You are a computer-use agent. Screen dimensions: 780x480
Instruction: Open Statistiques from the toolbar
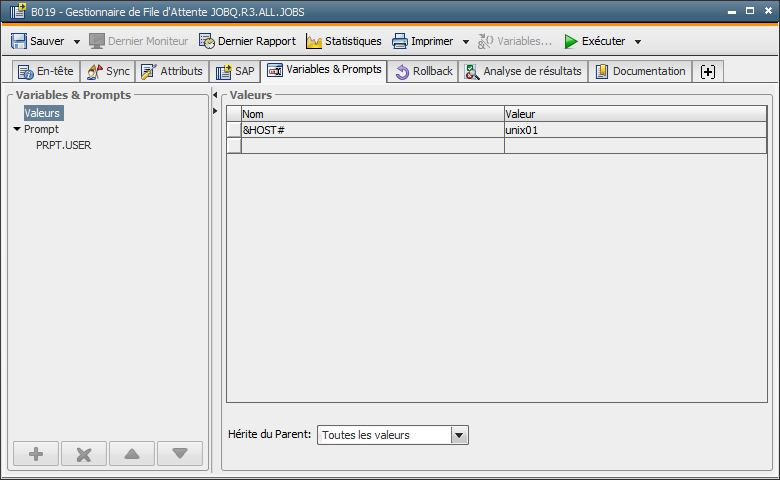click(x=343, y=41)
